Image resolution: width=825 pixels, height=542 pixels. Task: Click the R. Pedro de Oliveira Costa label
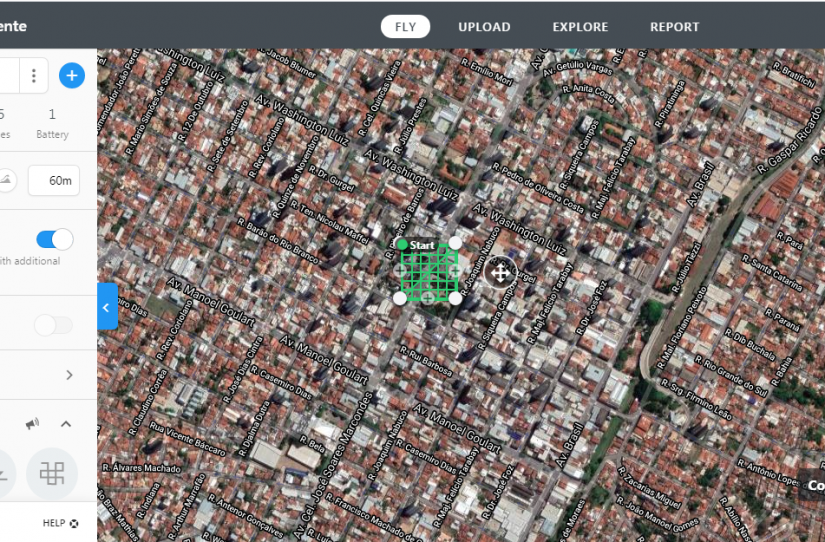[538, 188]
